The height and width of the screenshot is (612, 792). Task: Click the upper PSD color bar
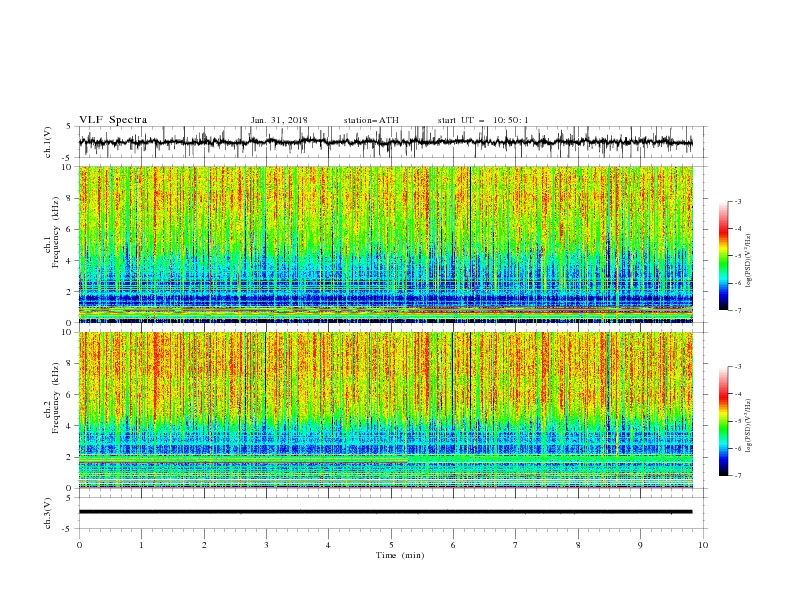(723, 256)
